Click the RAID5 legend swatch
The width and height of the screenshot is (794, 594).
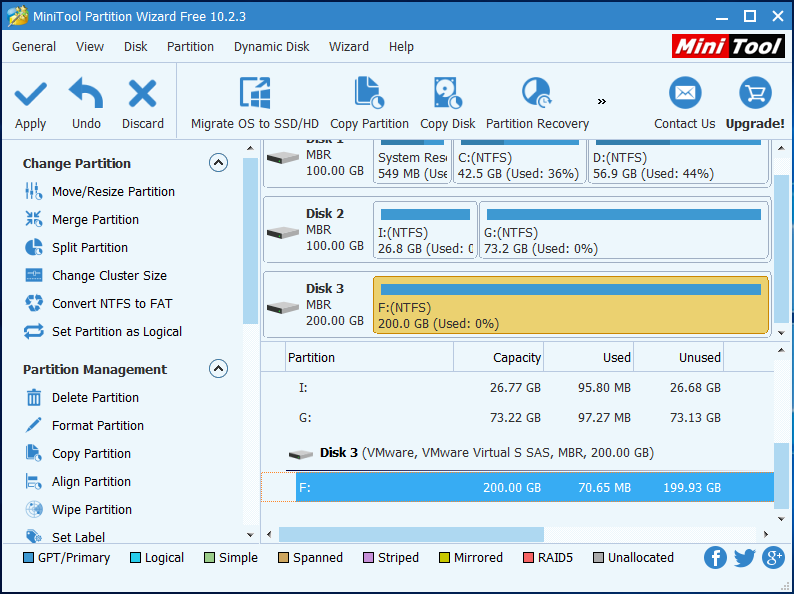pyautogui.click(x=528, y=558)
